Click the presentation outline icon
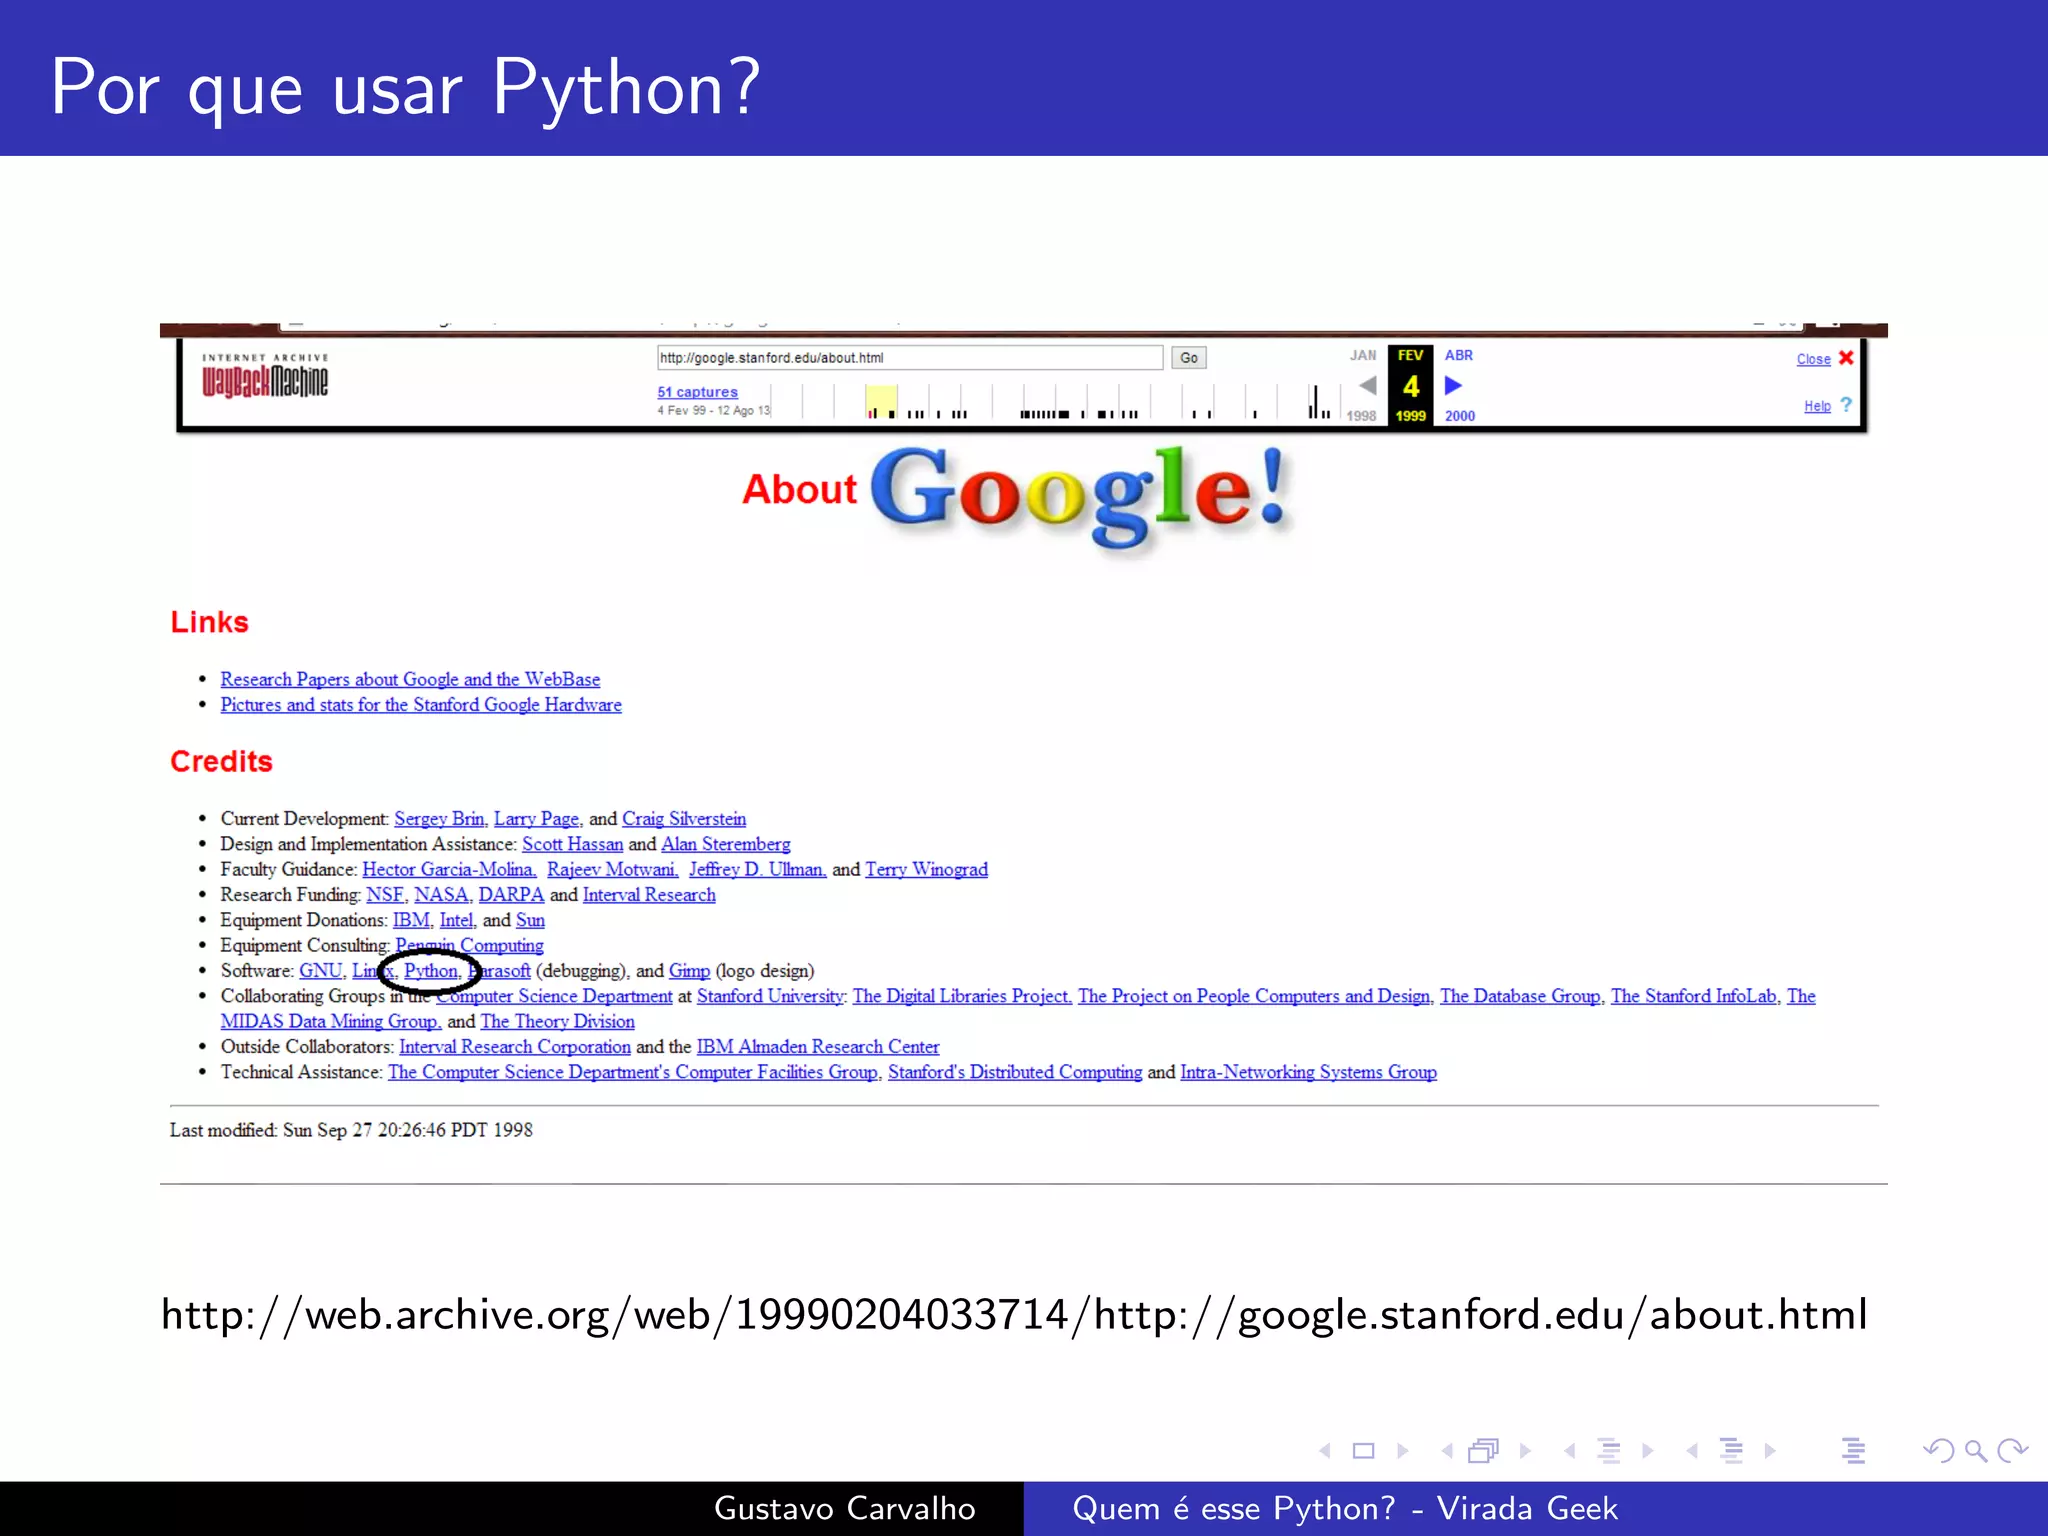Image resolution: width=2048 pixels, height=1536 pixels. (x=1853, y=1450)
